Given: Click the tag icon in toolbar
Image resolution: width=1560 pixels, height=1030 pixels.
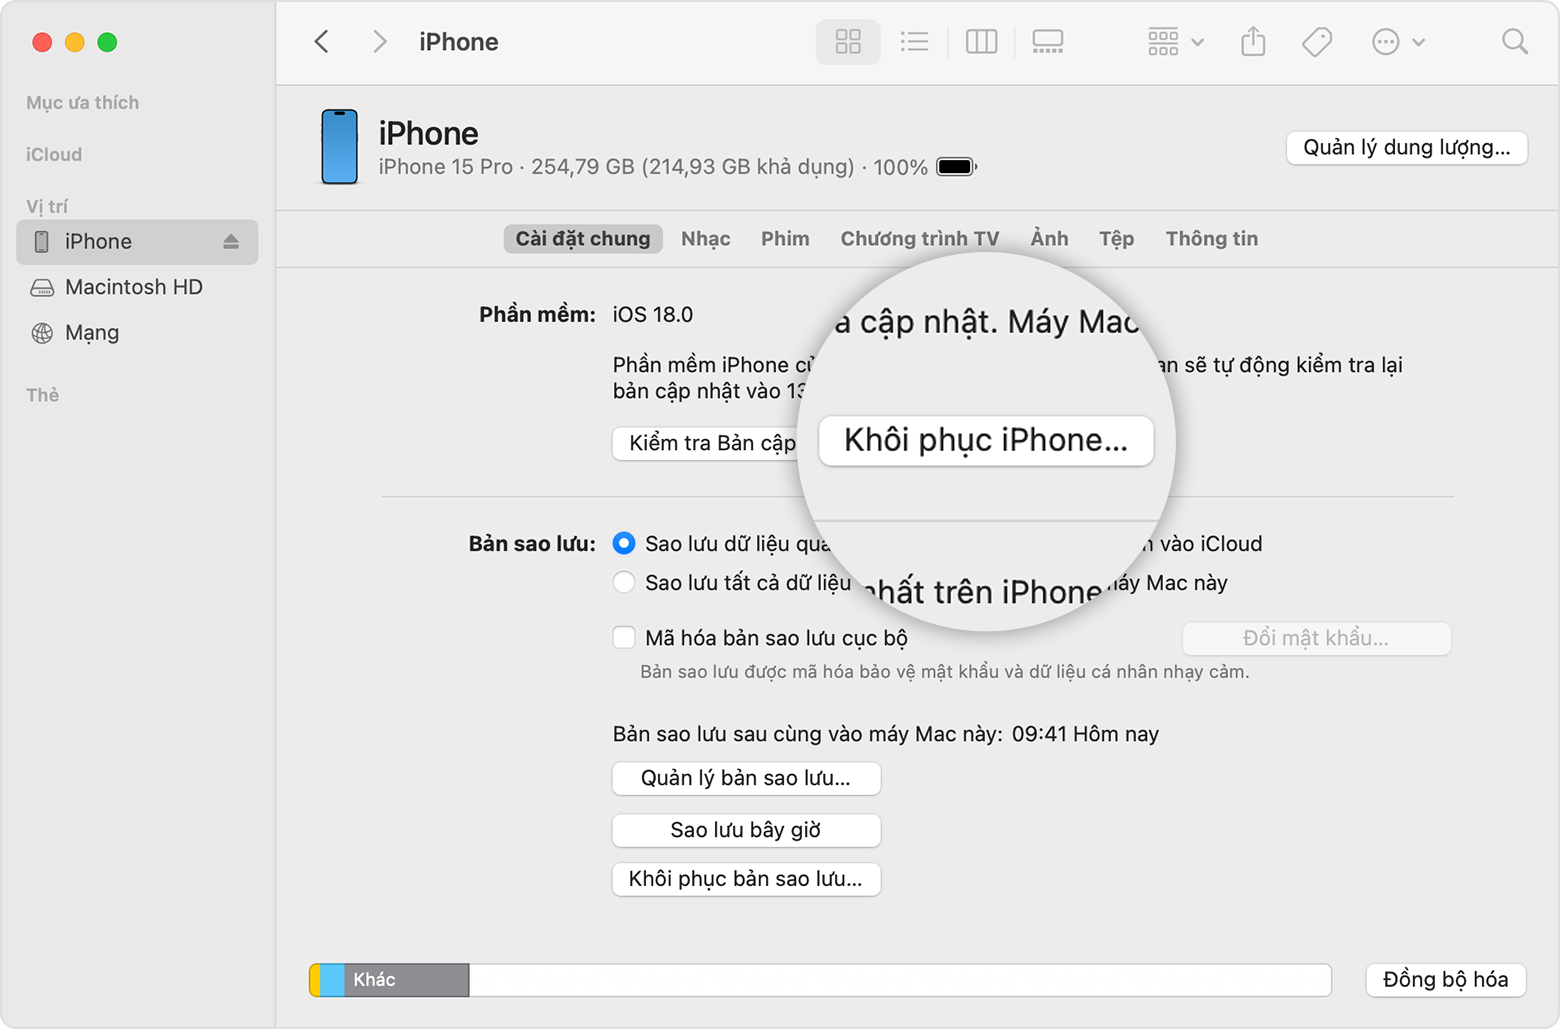Looking at the screenshot, I should click(1317, 42).
